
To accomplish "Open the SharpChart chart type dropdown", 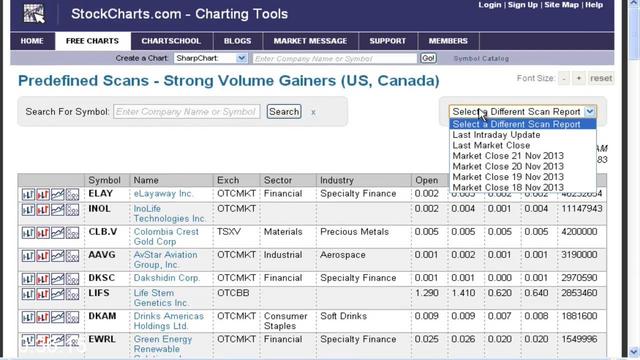I will [x=211, y=58].
